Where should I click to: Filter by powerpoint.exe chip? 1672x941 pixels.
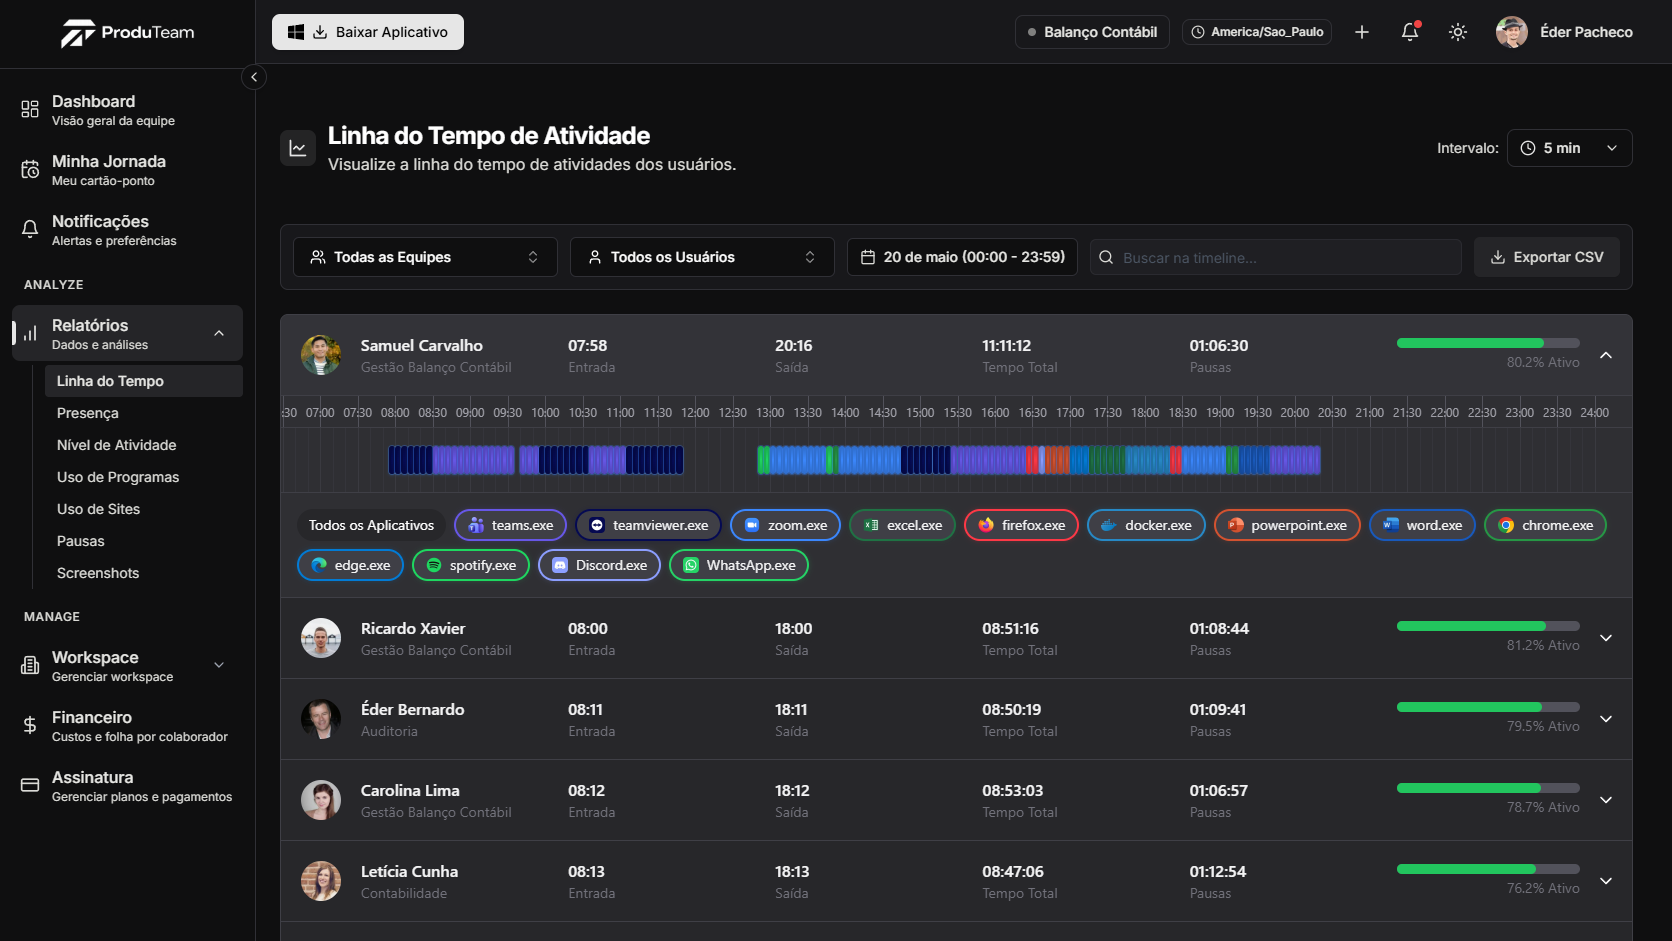coord(1287,525)
